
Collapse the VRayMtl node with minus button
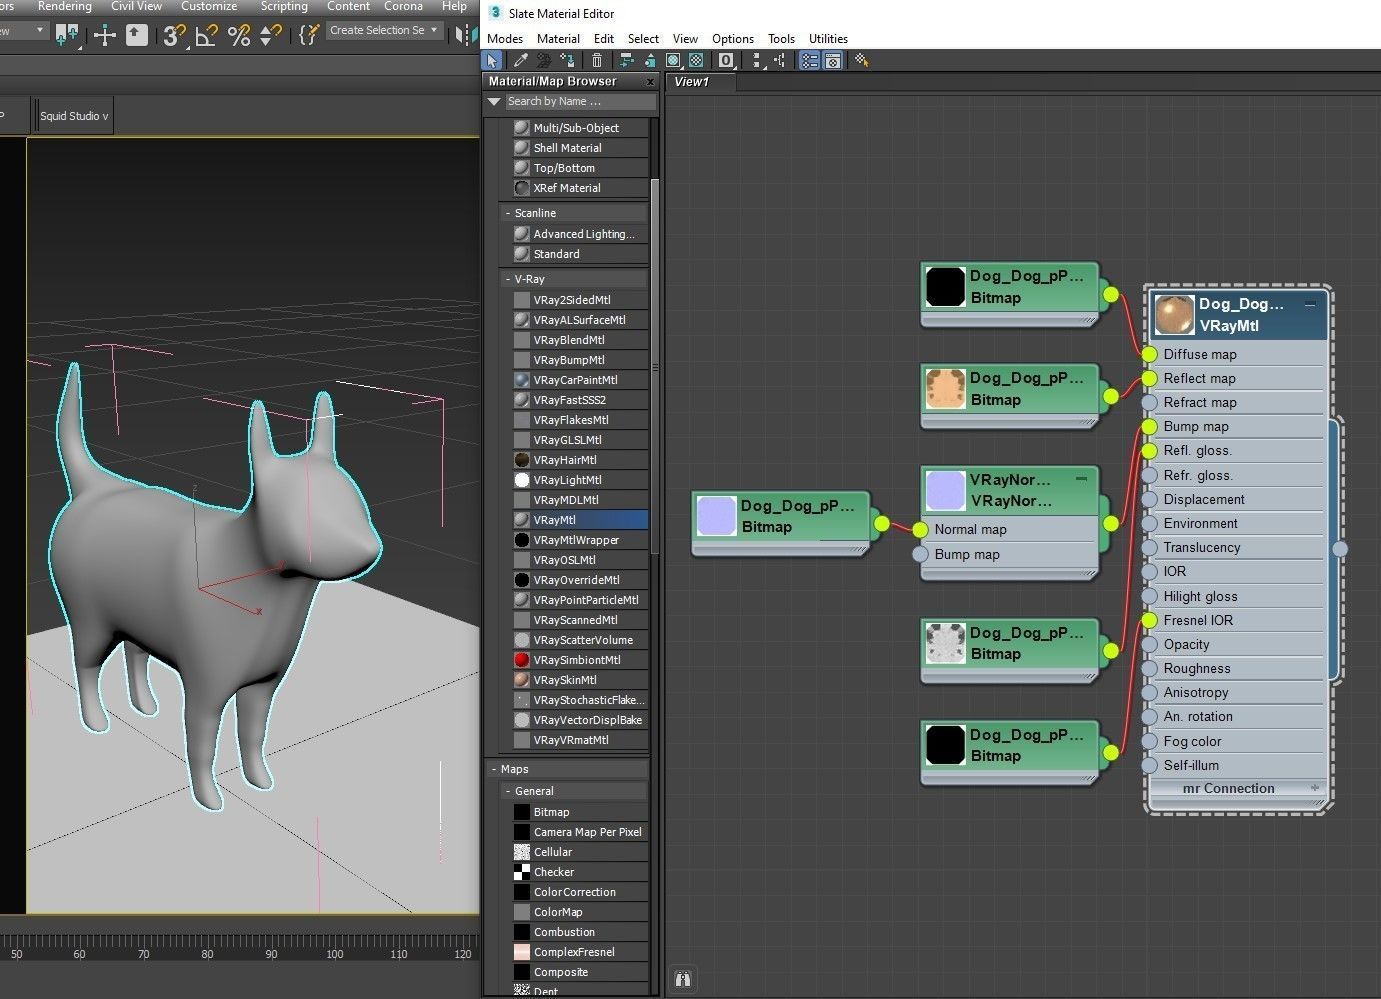[1310, 304]
